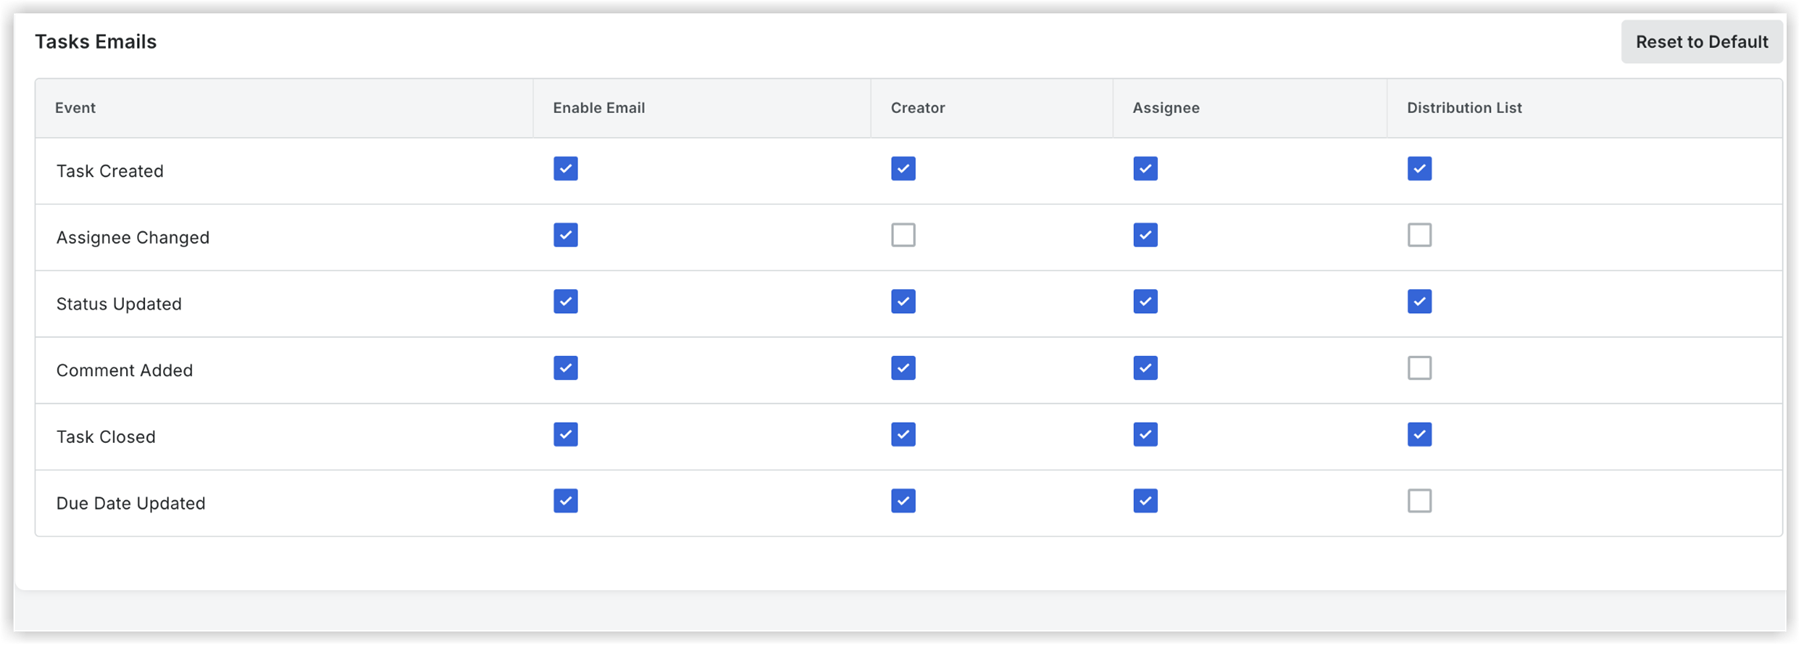
Task: Click the Reset to Default button
Action: pos(1701,42)
